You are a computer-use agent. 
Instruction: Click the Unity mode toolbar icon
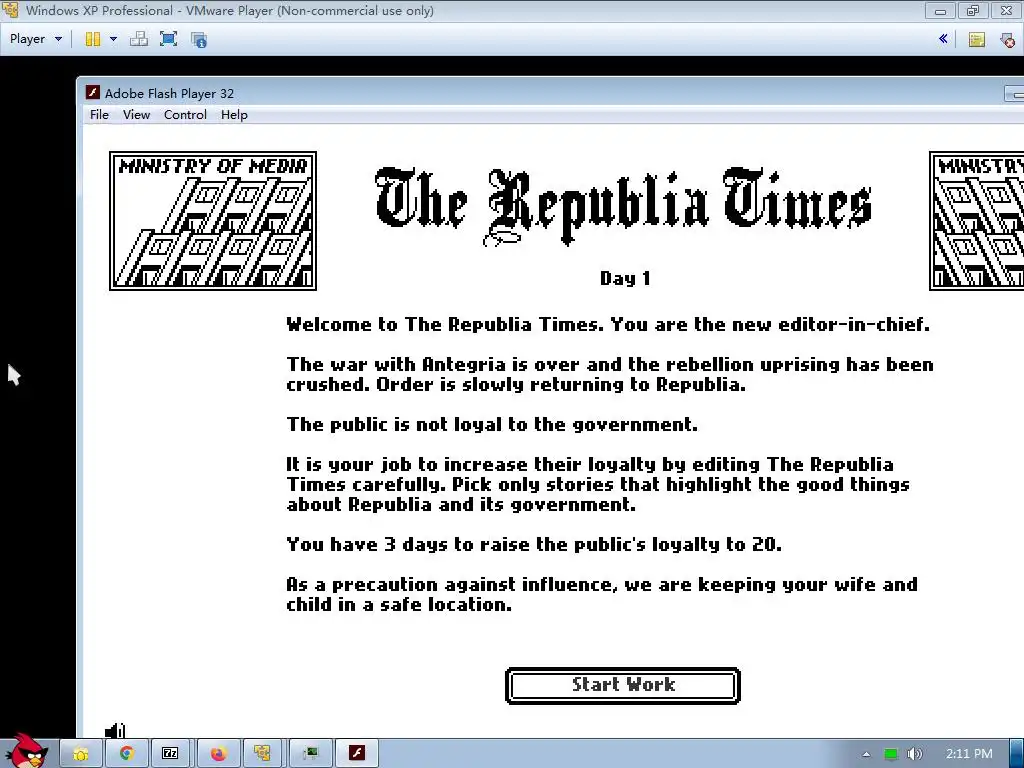(x=199, y=40)
